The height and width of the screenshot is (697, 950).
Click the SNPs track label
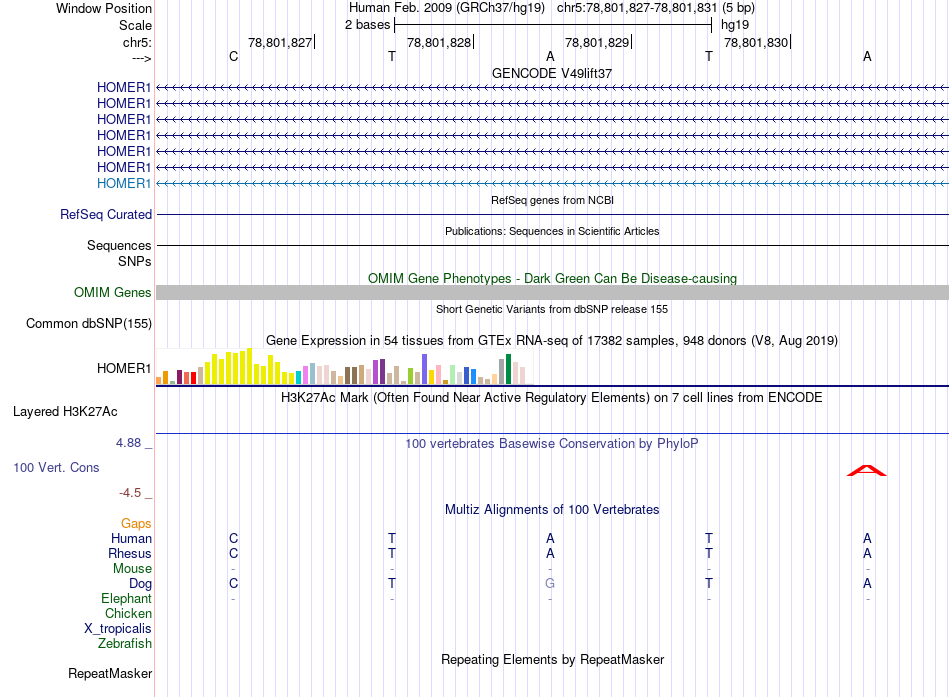tap(135, 261)
